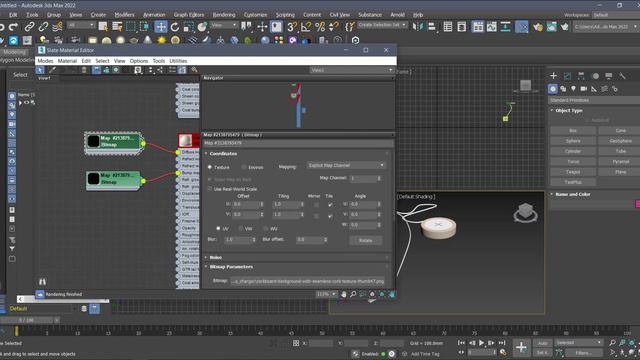
Task: Zoom magnifier icon in Slate view navigation
Action: (353, 294)
